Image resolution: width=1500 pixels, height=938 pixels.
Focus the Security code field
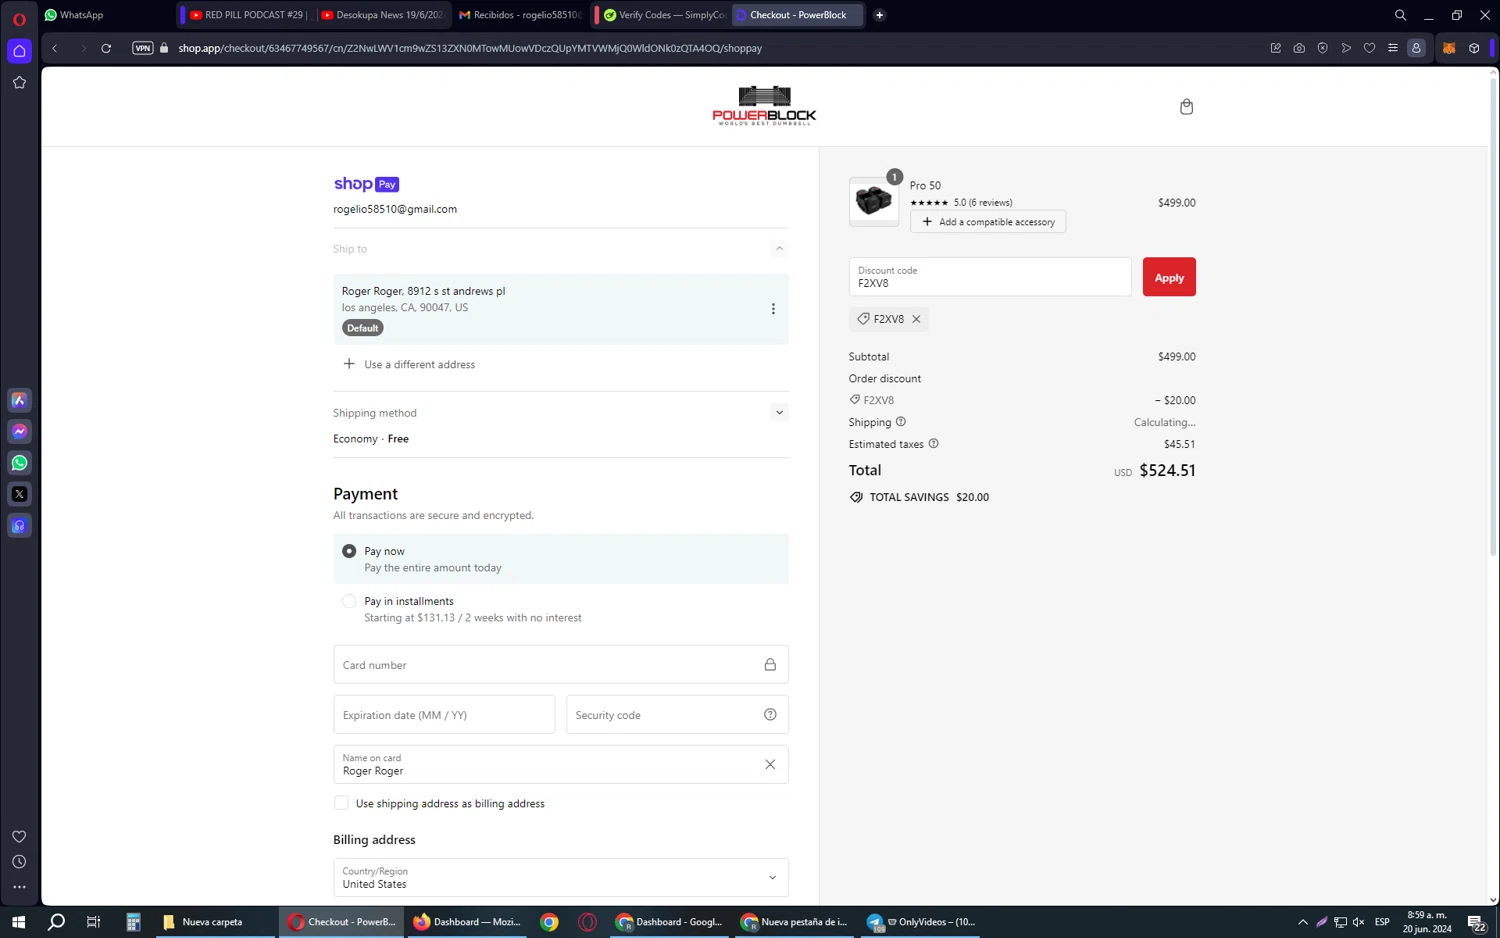tap(677, 715)
